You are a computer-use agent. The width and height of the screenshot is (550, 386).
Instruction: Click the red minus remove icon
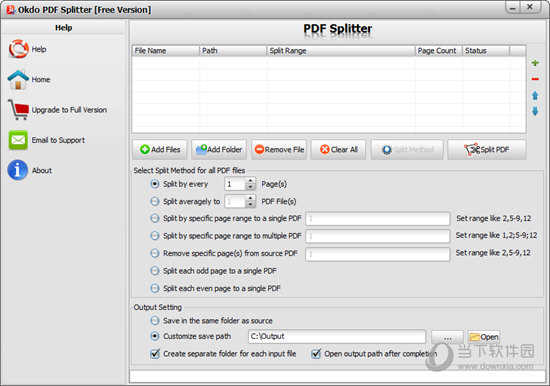(x=535, y=79)
